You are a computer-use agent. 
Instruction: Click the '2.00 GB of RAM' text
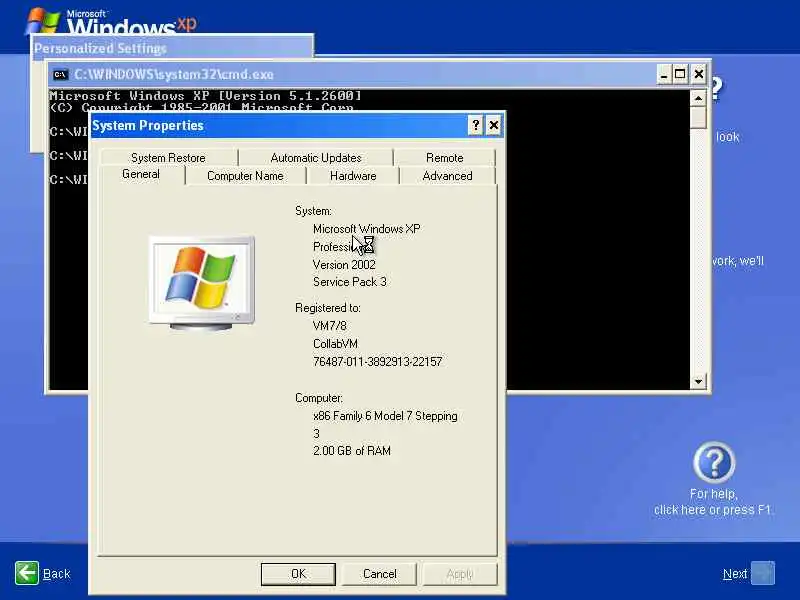point(352,451)
